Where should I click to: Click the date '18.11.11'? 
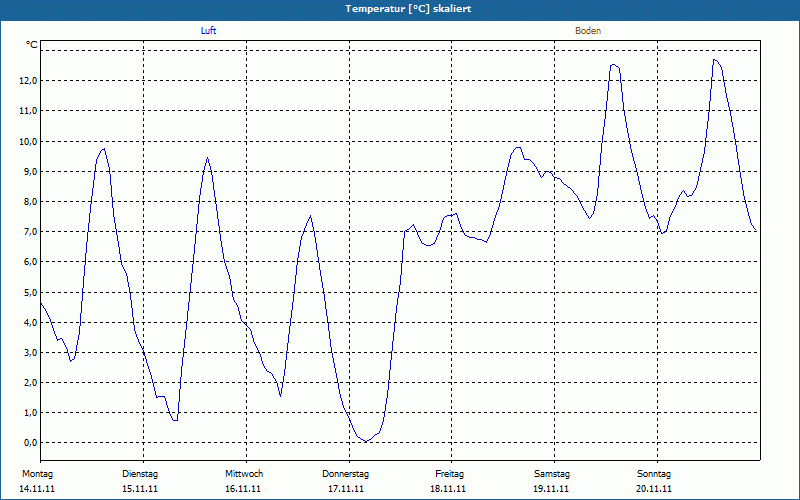(x=448, y=489)
